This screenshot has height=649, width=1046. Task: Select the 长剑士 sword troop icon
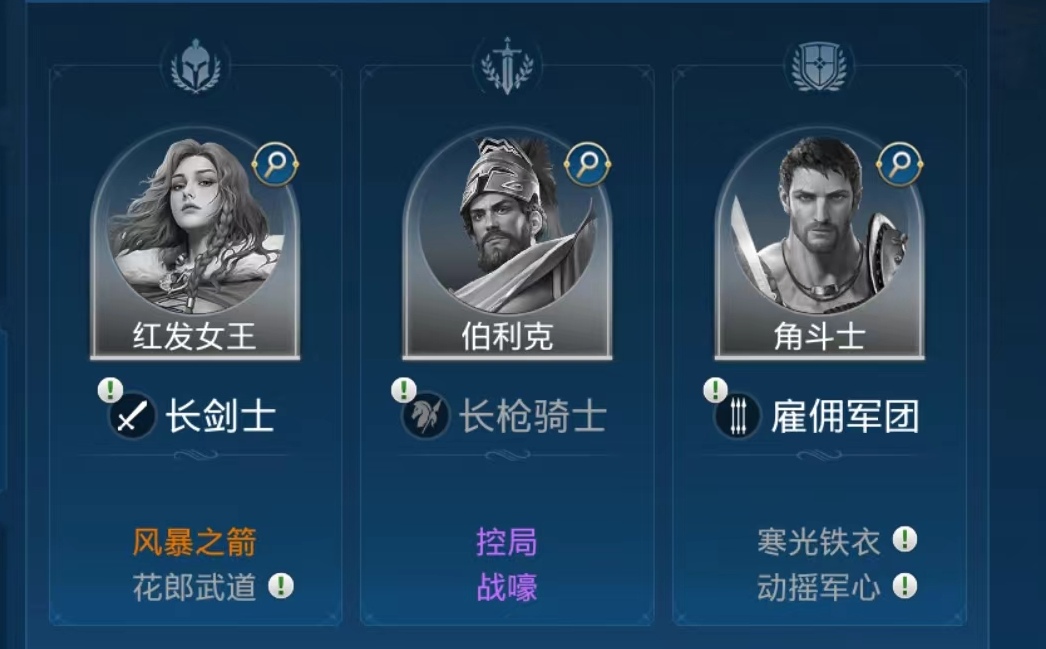(x=133, y=416)
